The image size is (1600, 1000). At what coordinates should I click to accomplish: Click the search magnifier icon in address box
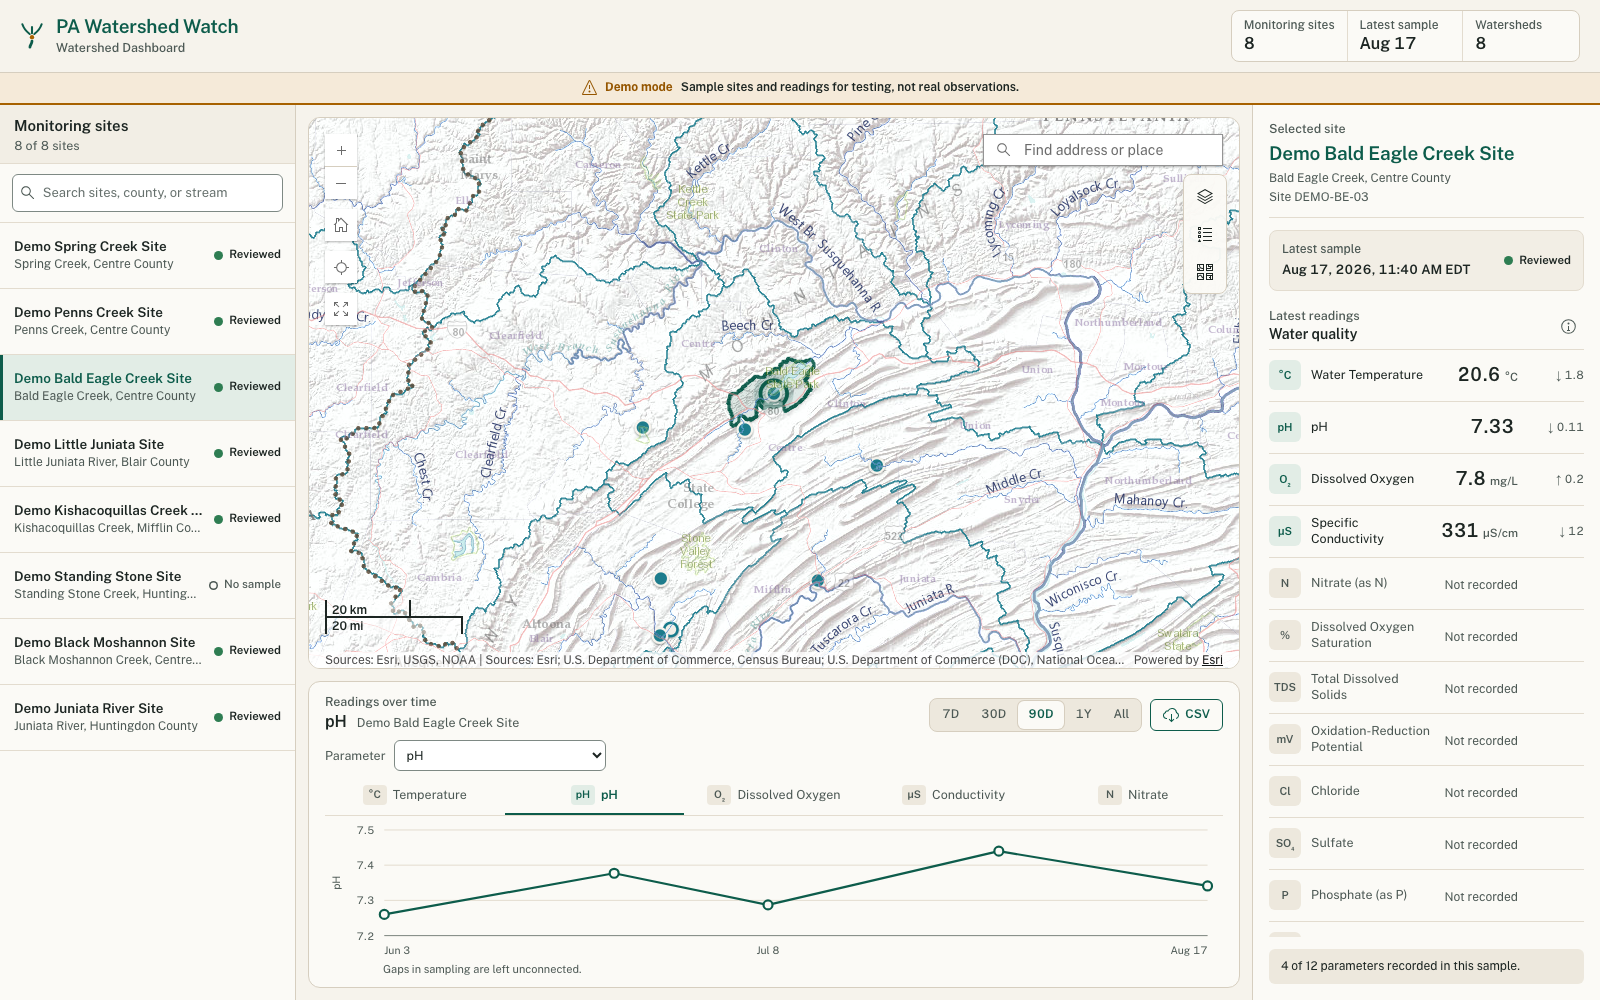(x=1003, y=150)
